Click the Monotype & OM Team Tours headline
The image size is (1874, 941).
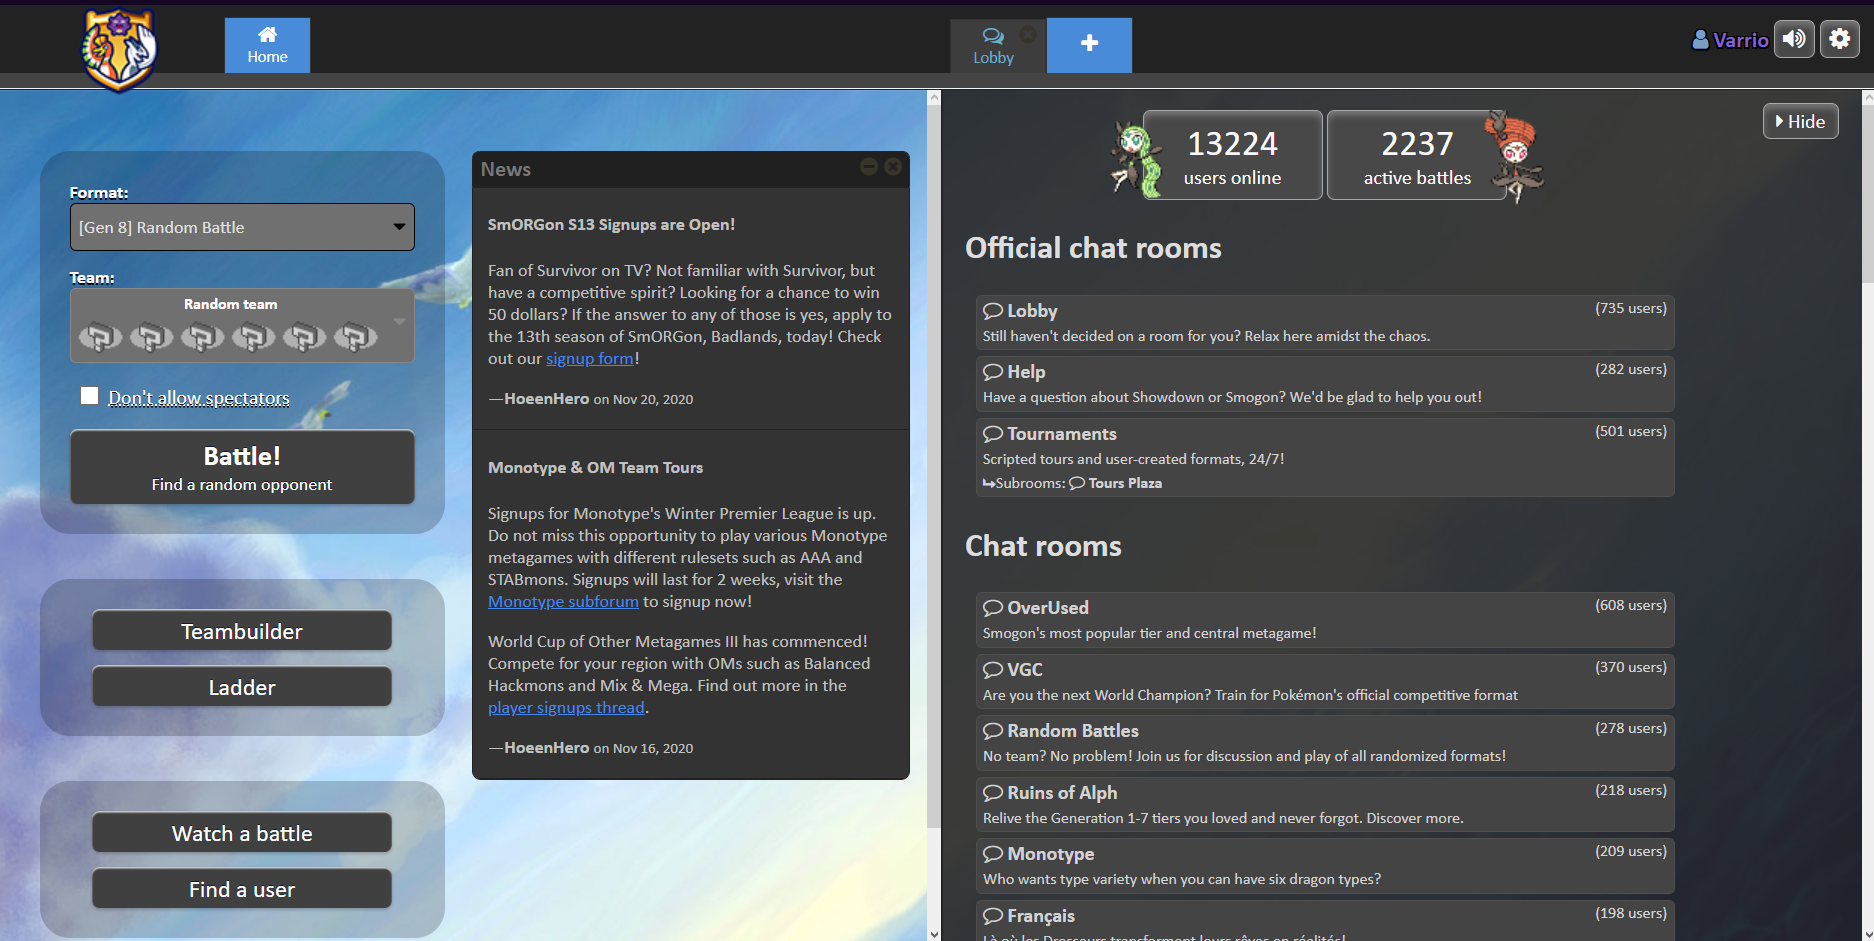coord(595,467)
